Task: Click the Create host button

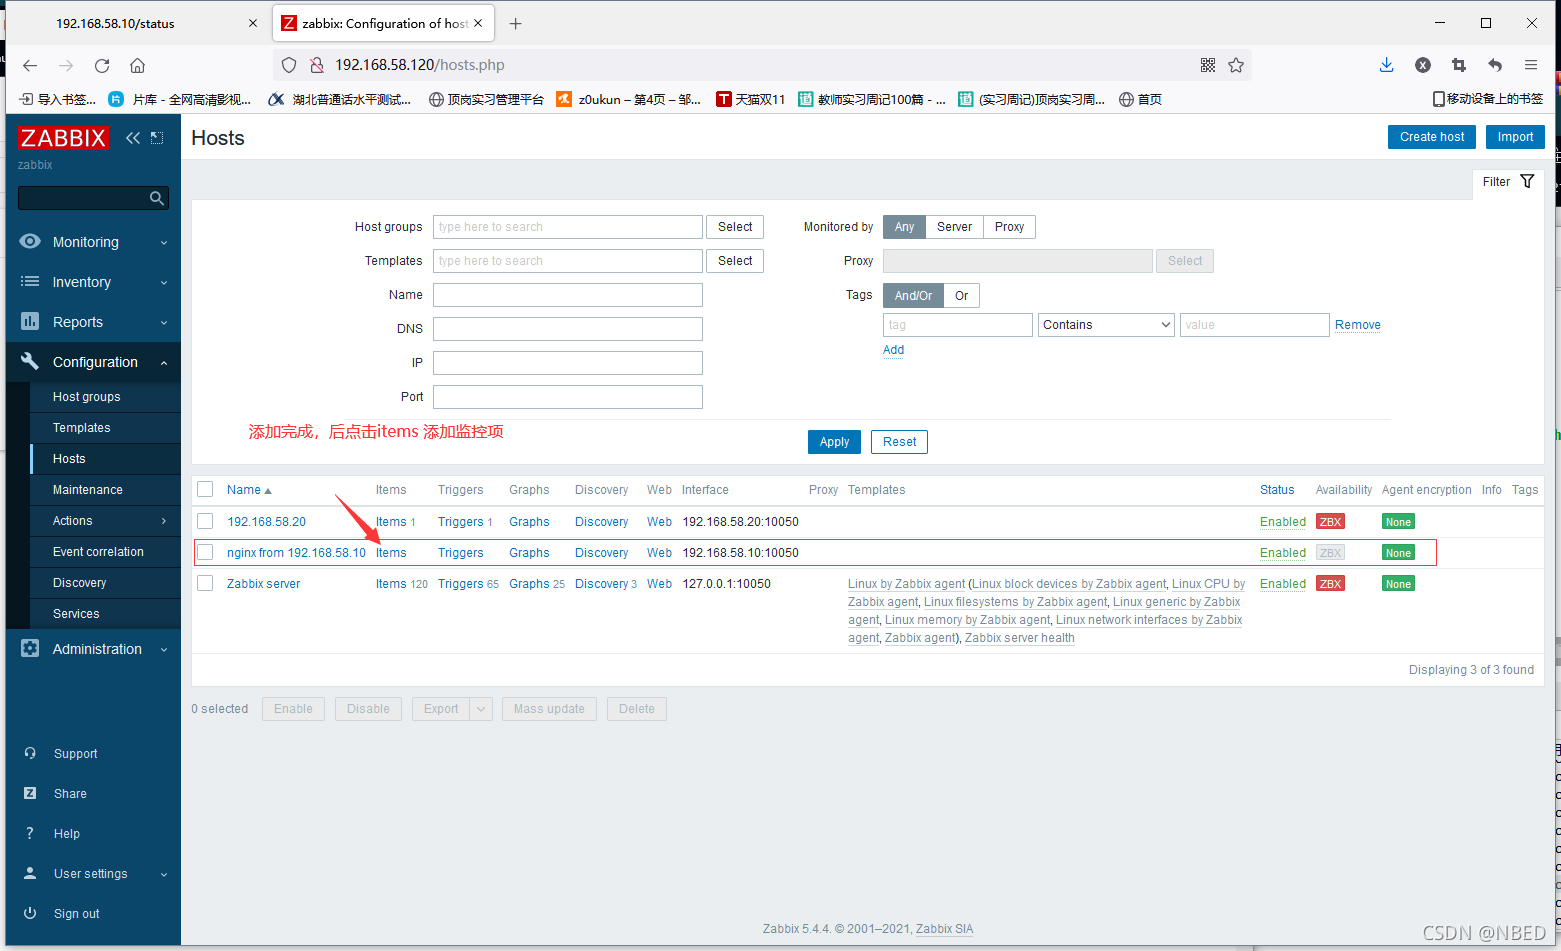Action: coord(1432,137)
